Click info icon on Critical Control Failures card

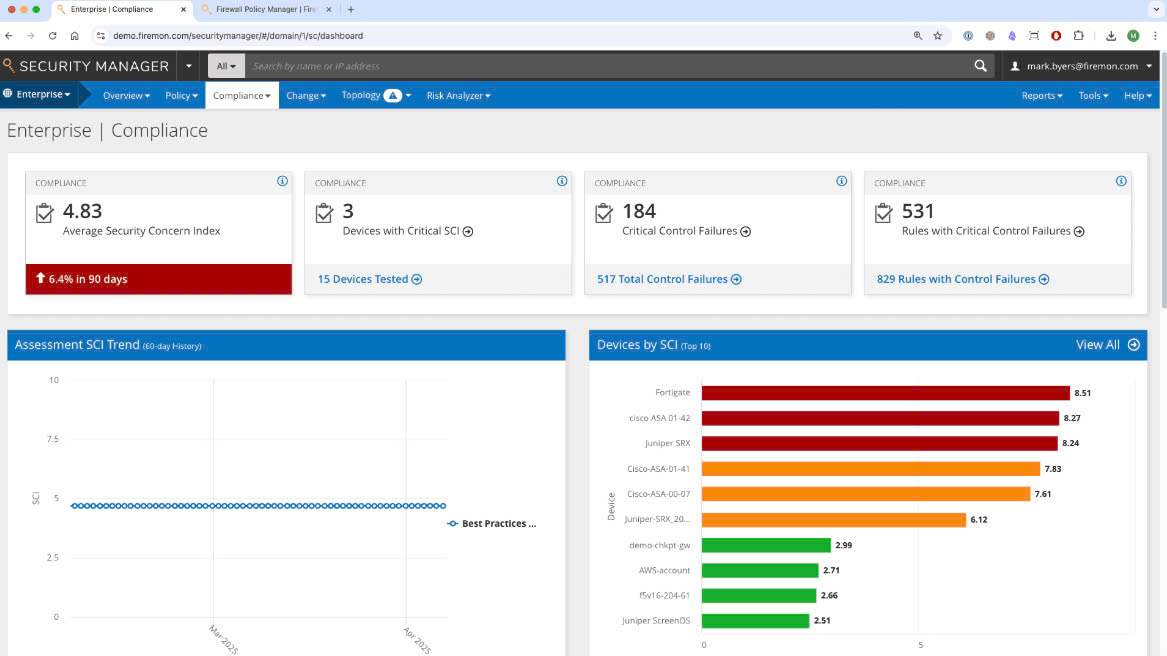841,181
